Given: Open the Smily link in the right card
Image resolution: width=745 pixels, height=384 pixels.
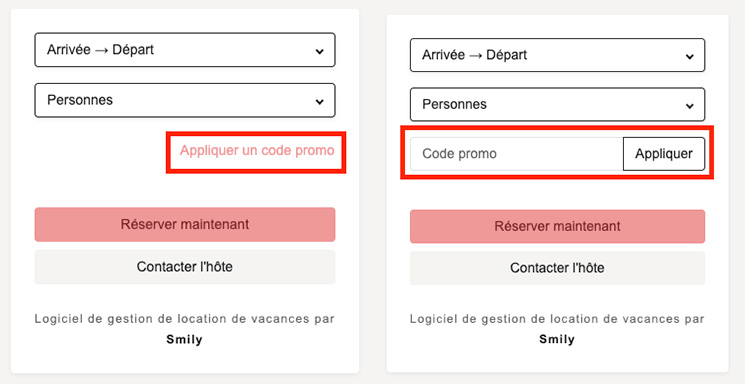Looking at the screenshot, I should point(557,340).
